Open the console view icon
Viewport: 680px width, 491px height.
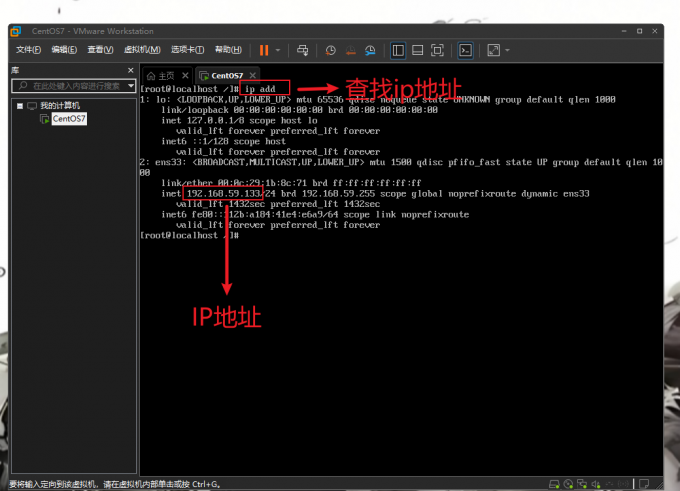coord(465,50)
